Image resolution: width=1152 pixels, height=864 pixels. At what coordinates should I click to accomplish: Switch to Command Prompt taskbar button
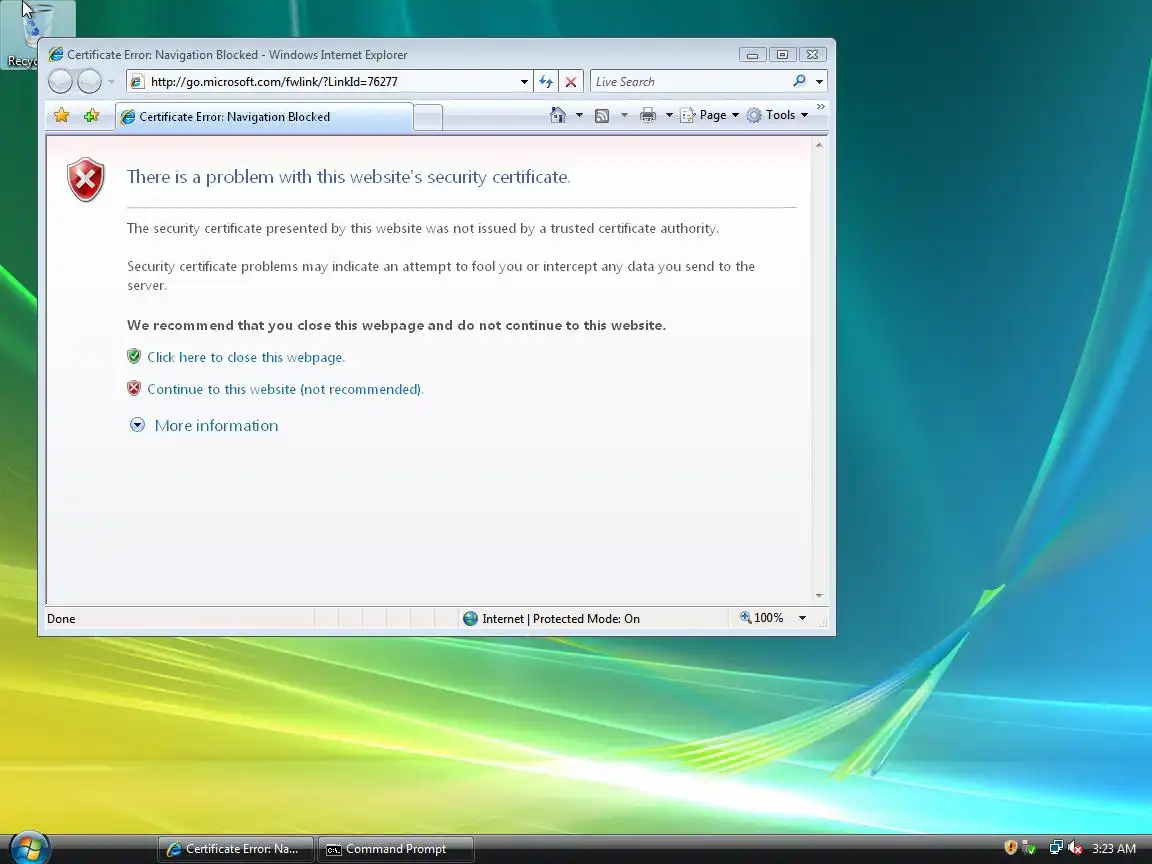coord(395,849)
